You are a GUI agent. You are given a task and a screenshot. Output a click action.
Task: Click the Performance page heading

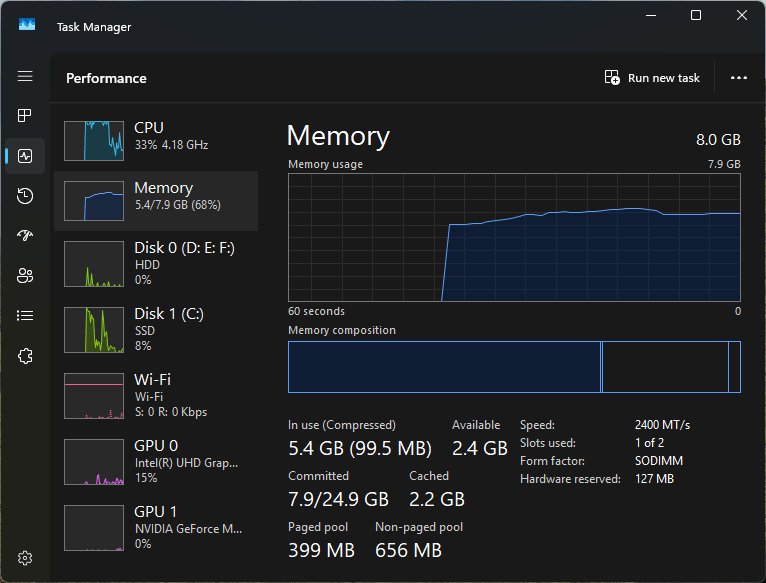(x=106, y=78)
